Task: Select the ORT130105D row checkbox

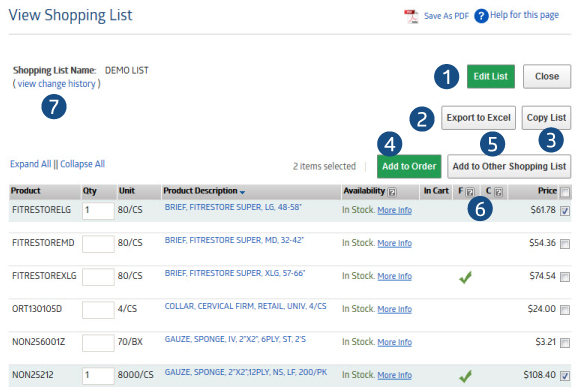Action: point(564,310)
